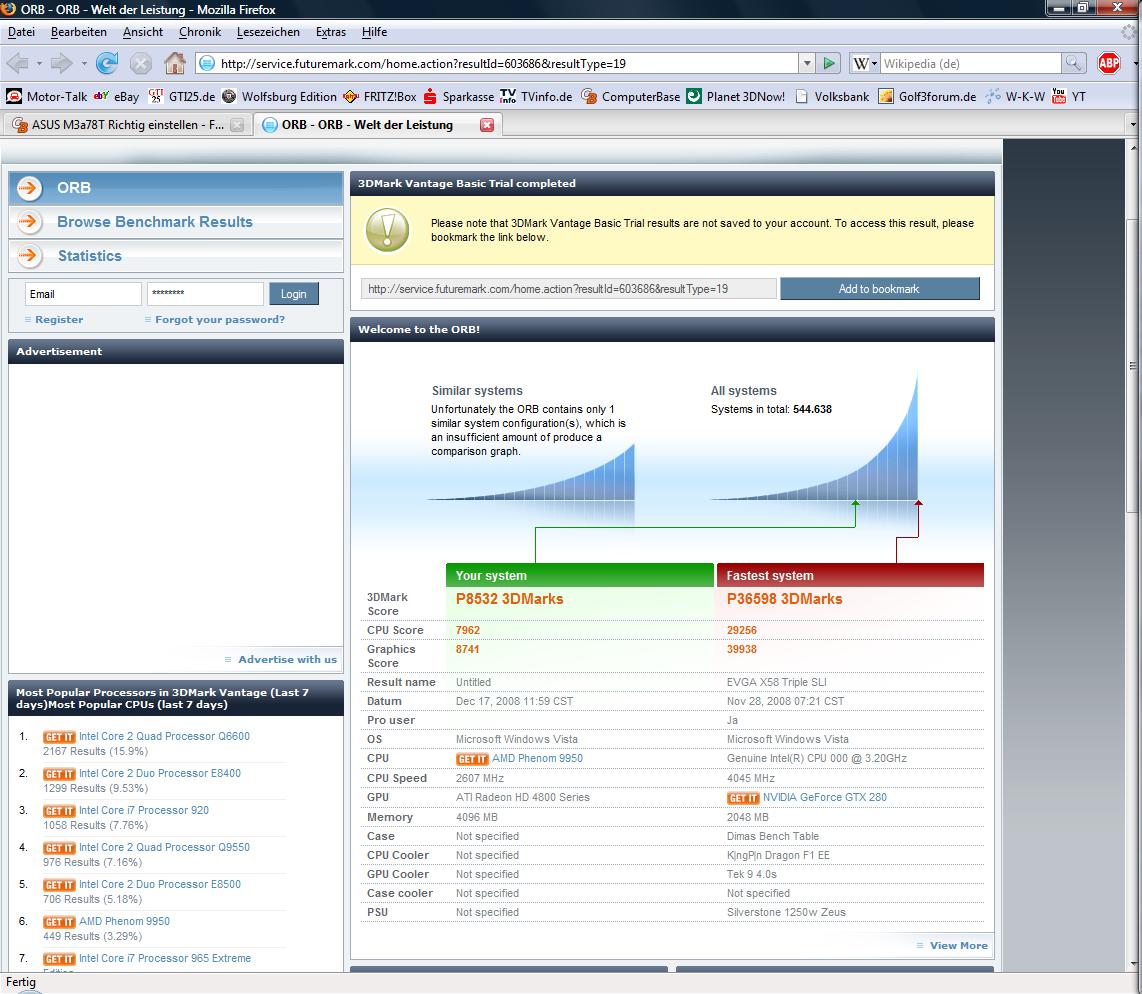
Task: Open the Sparkasse bookmark
Action: click(458, 96)
